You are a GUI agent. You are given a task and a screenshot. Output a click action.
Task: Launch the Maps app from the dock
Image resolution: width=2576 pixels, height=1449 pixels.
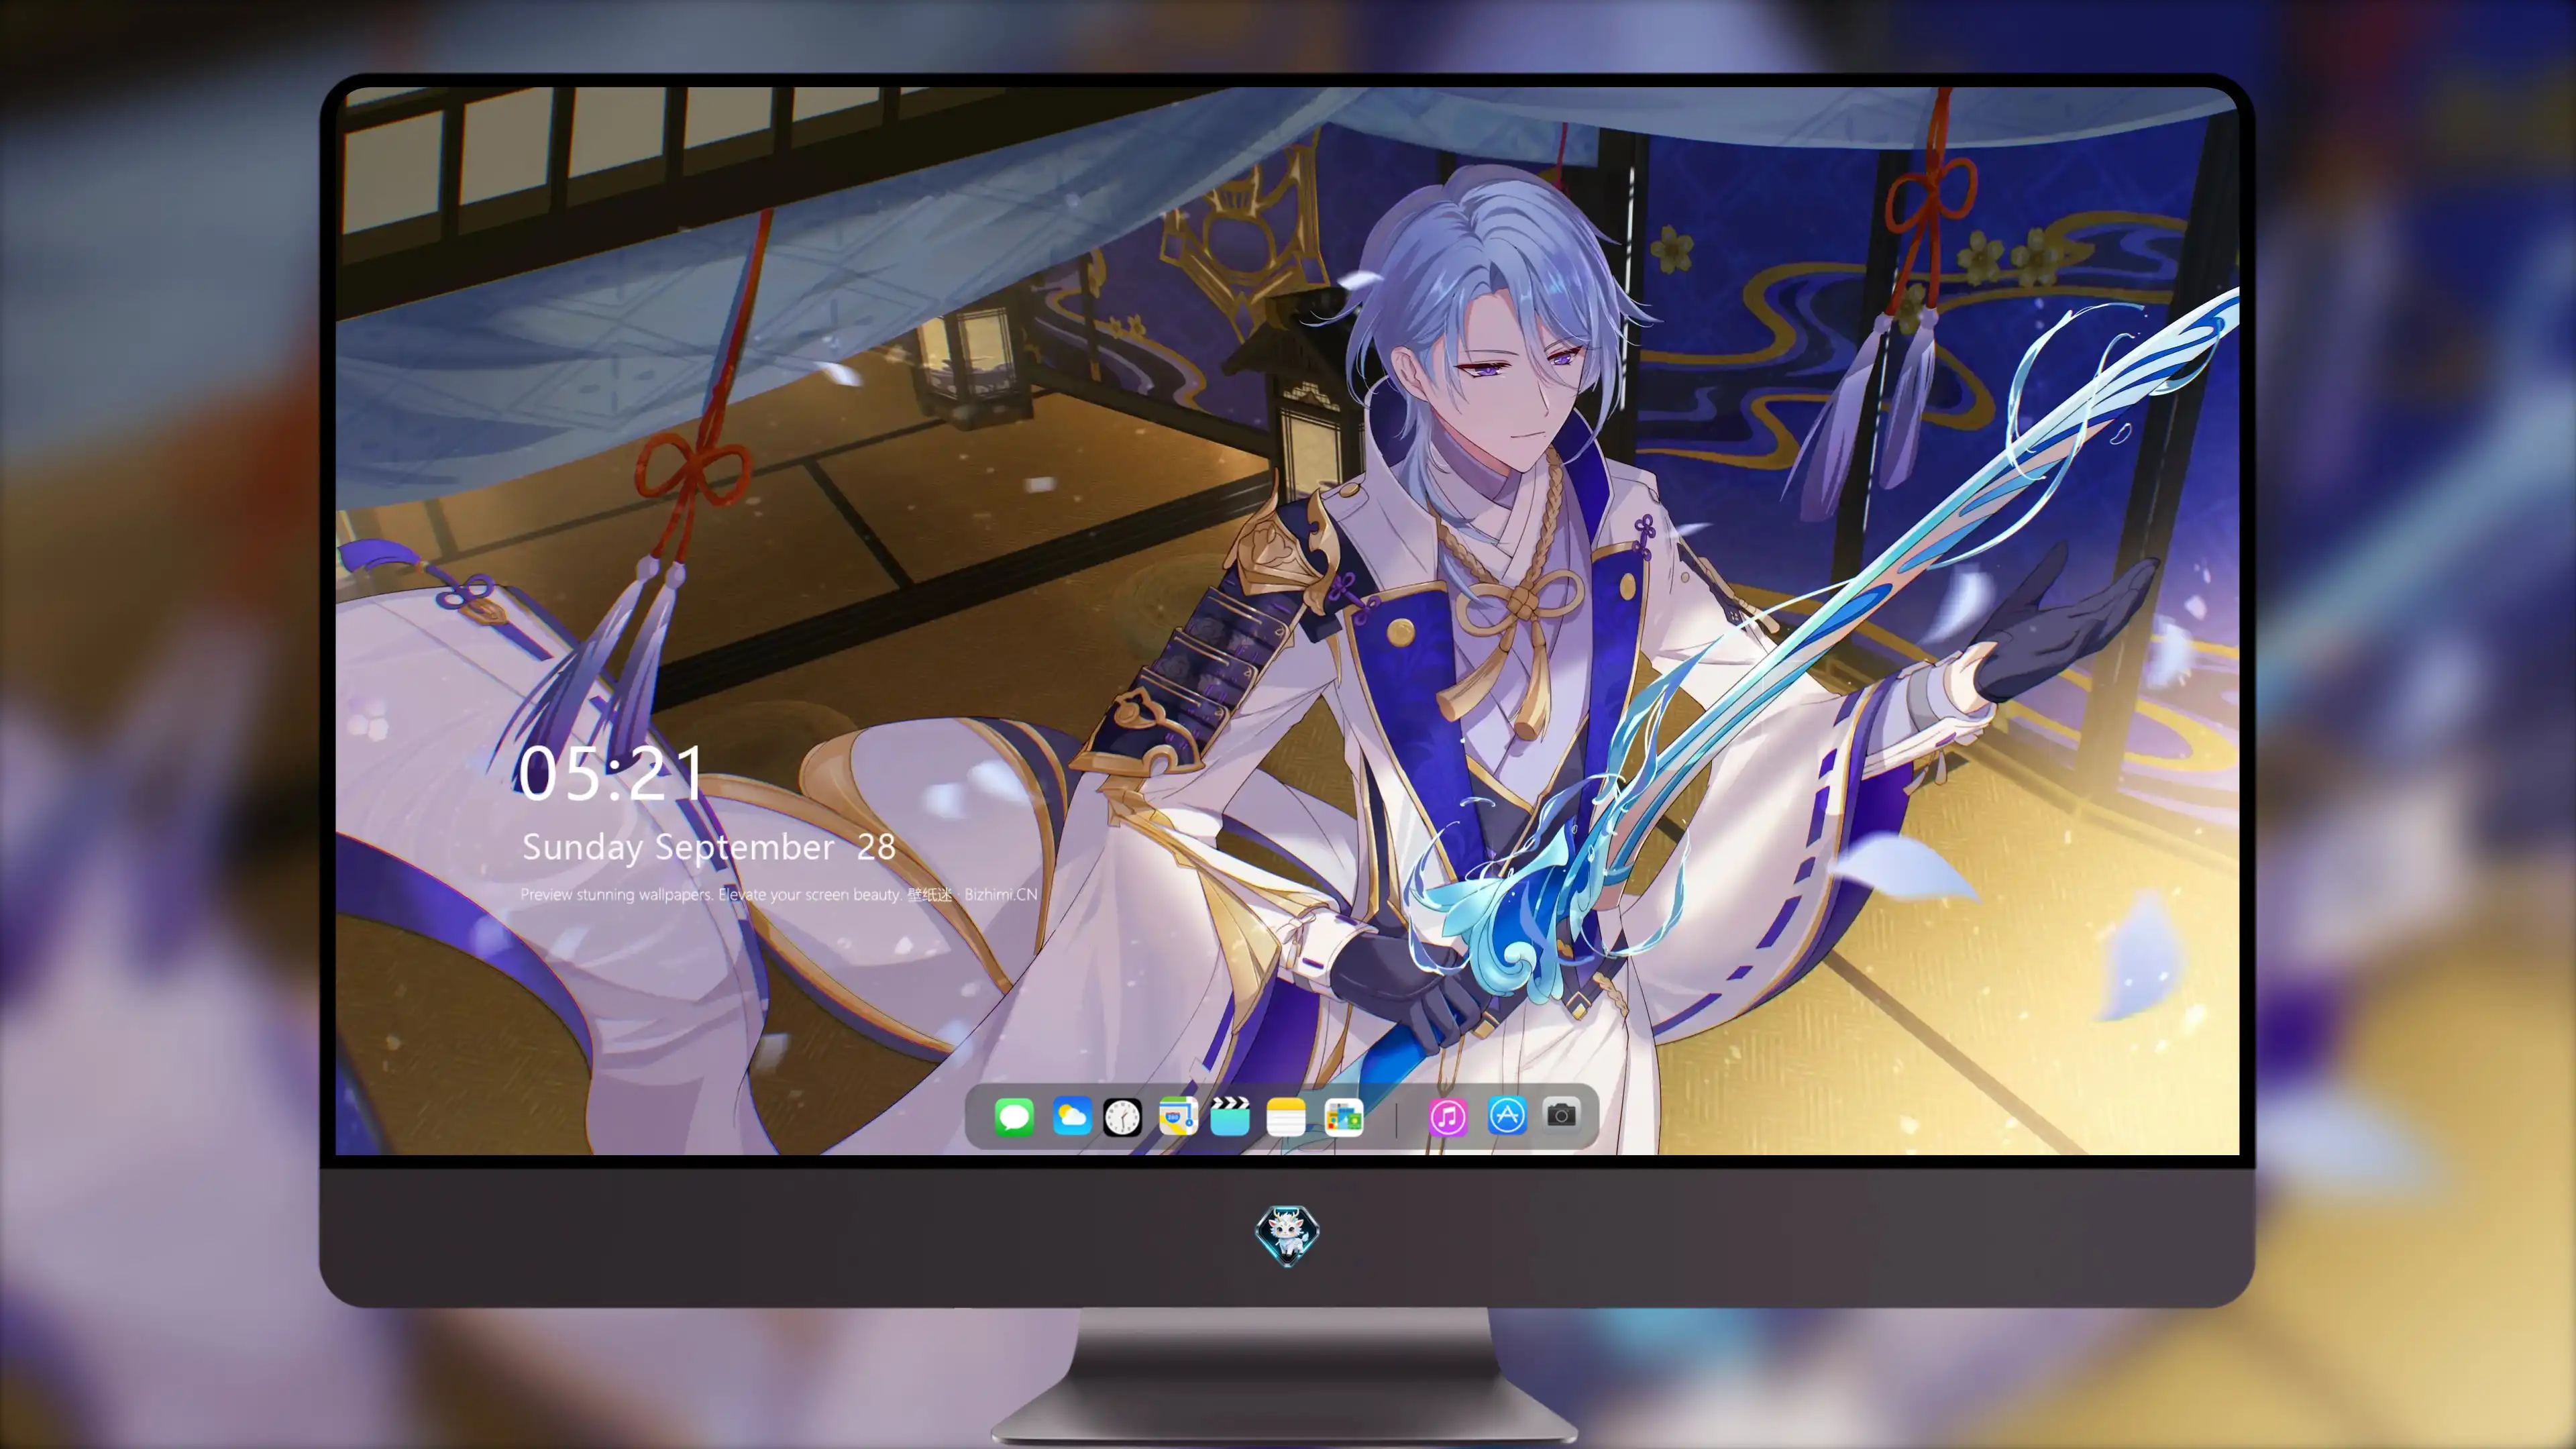click(1178, 1116)
